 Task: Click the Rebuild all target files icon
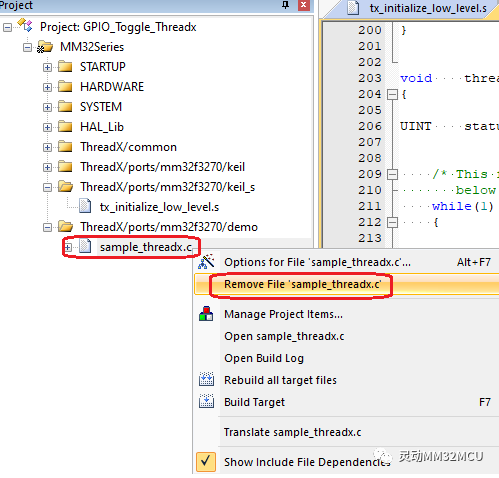click(206, 379)
